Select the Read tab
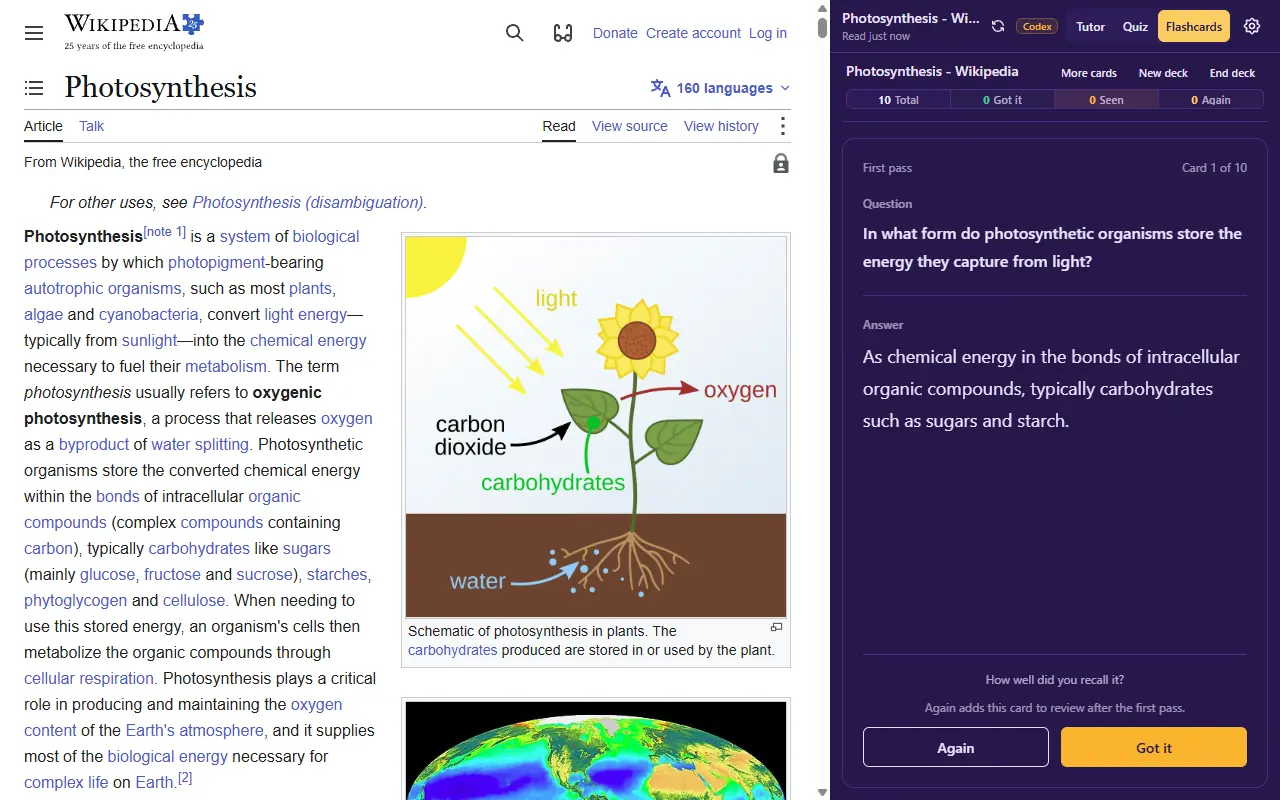The height and width of the screenshot is (800, 1280). point(559,126)
